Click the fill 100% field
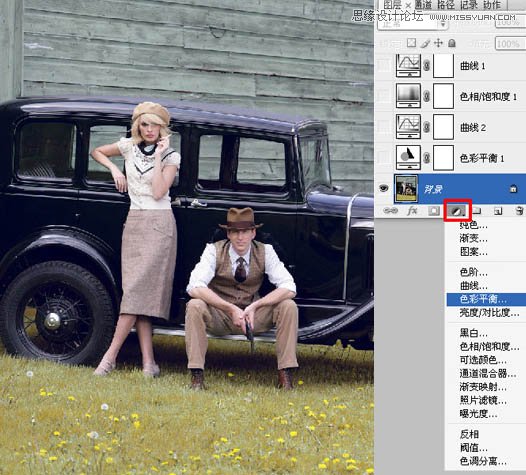Image resolution: width=526 pixels, height=475 pixels. pyautogui.click(x=511, y=44)
